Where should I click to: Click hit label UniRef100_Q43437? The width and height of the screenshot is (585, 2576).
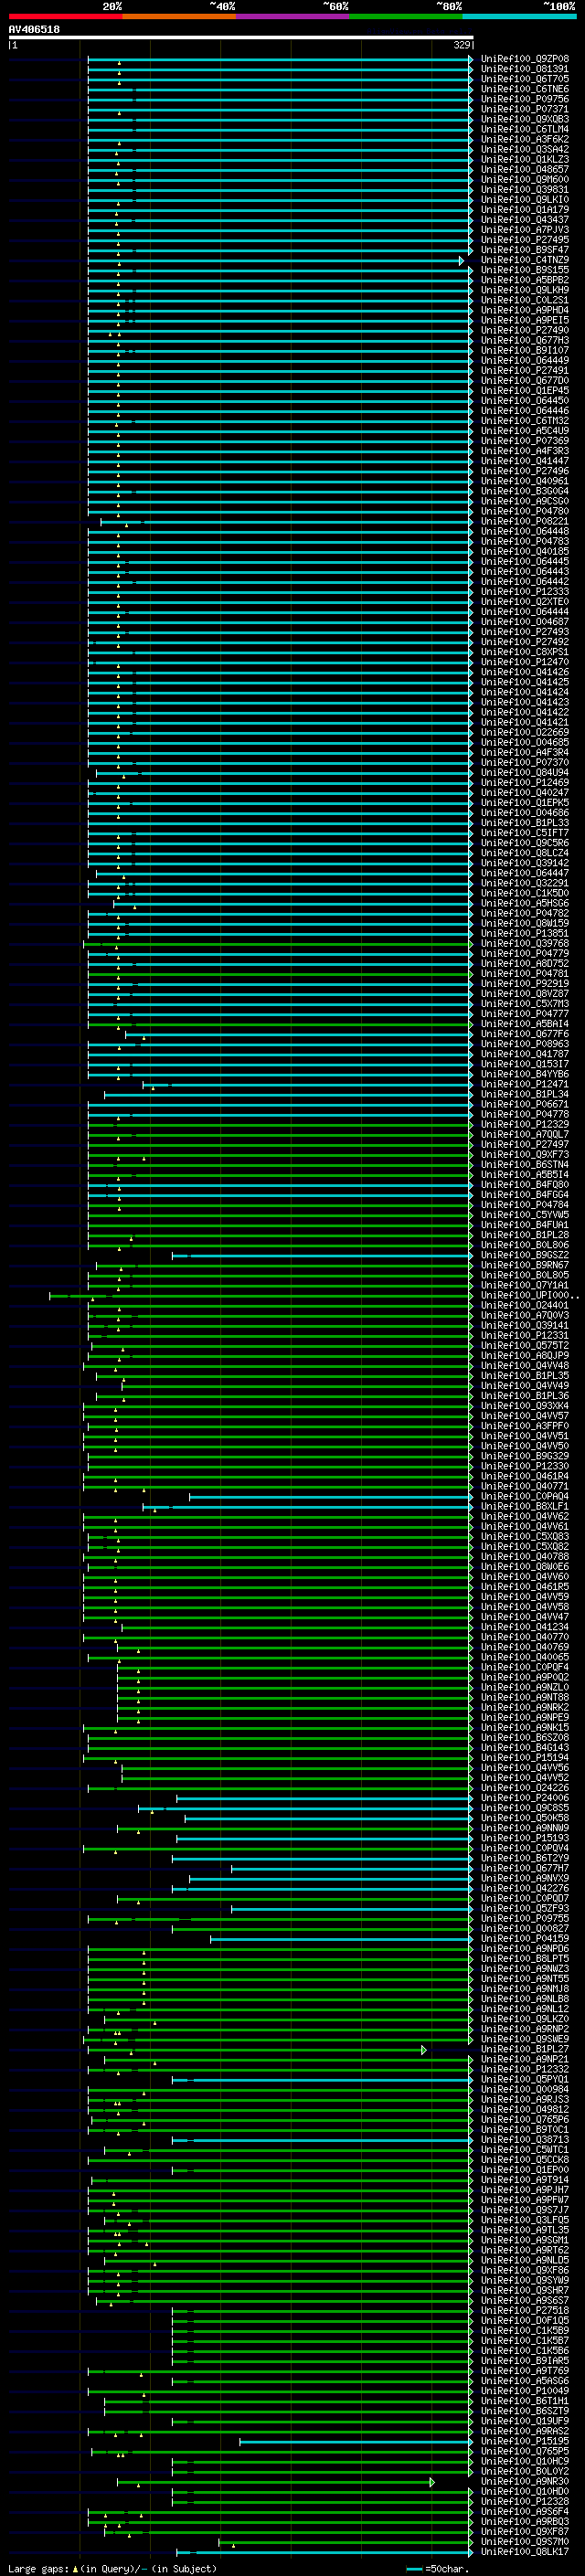point(525,220)
